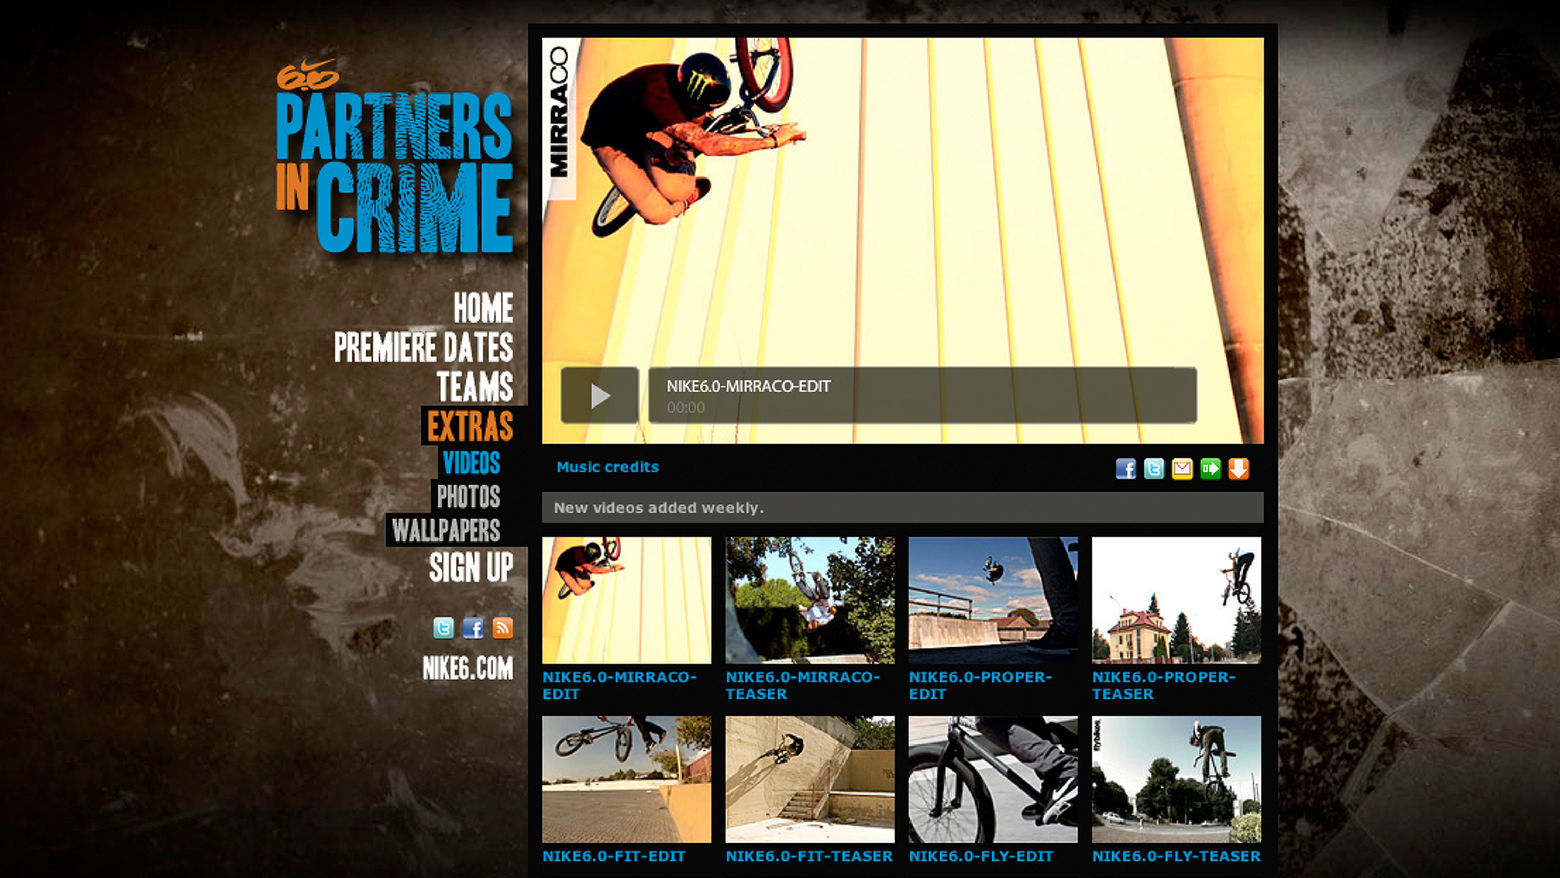Open Teams section
Viewport: 1560px width, 878px height.
[x=475, y=386]
